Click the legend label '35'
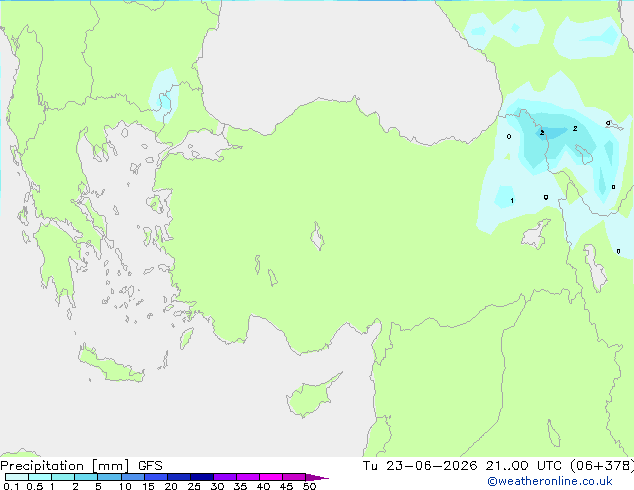Screen dimensions: 634x490 (240, 486)
